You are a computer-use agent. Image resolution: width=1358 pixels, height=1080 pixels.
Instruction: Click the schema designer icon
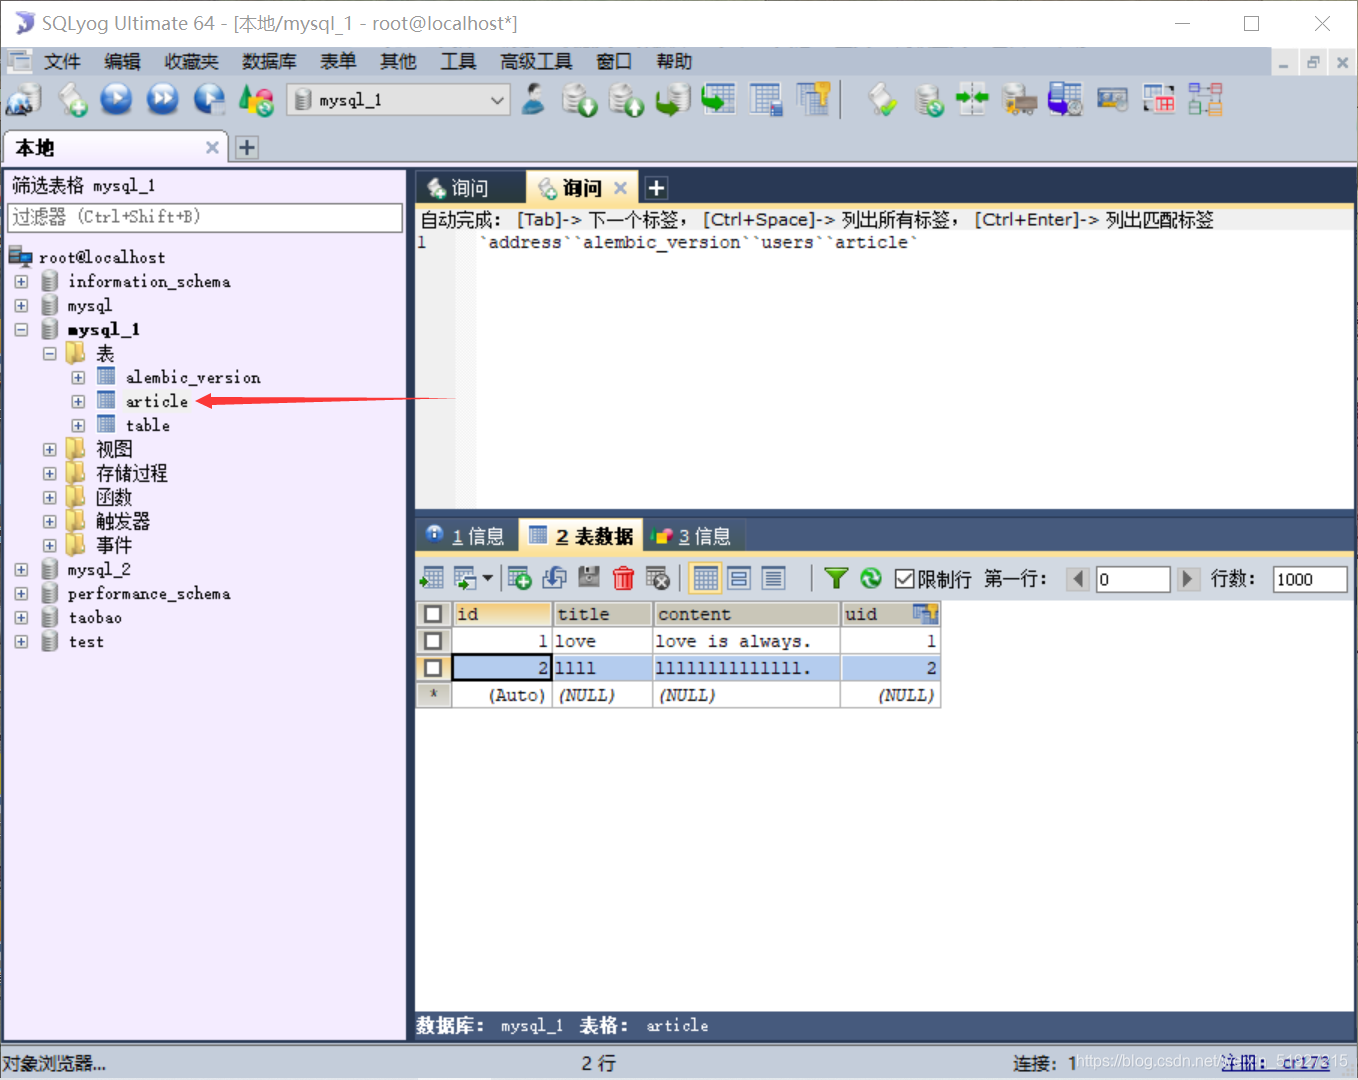coord(1205,99)
